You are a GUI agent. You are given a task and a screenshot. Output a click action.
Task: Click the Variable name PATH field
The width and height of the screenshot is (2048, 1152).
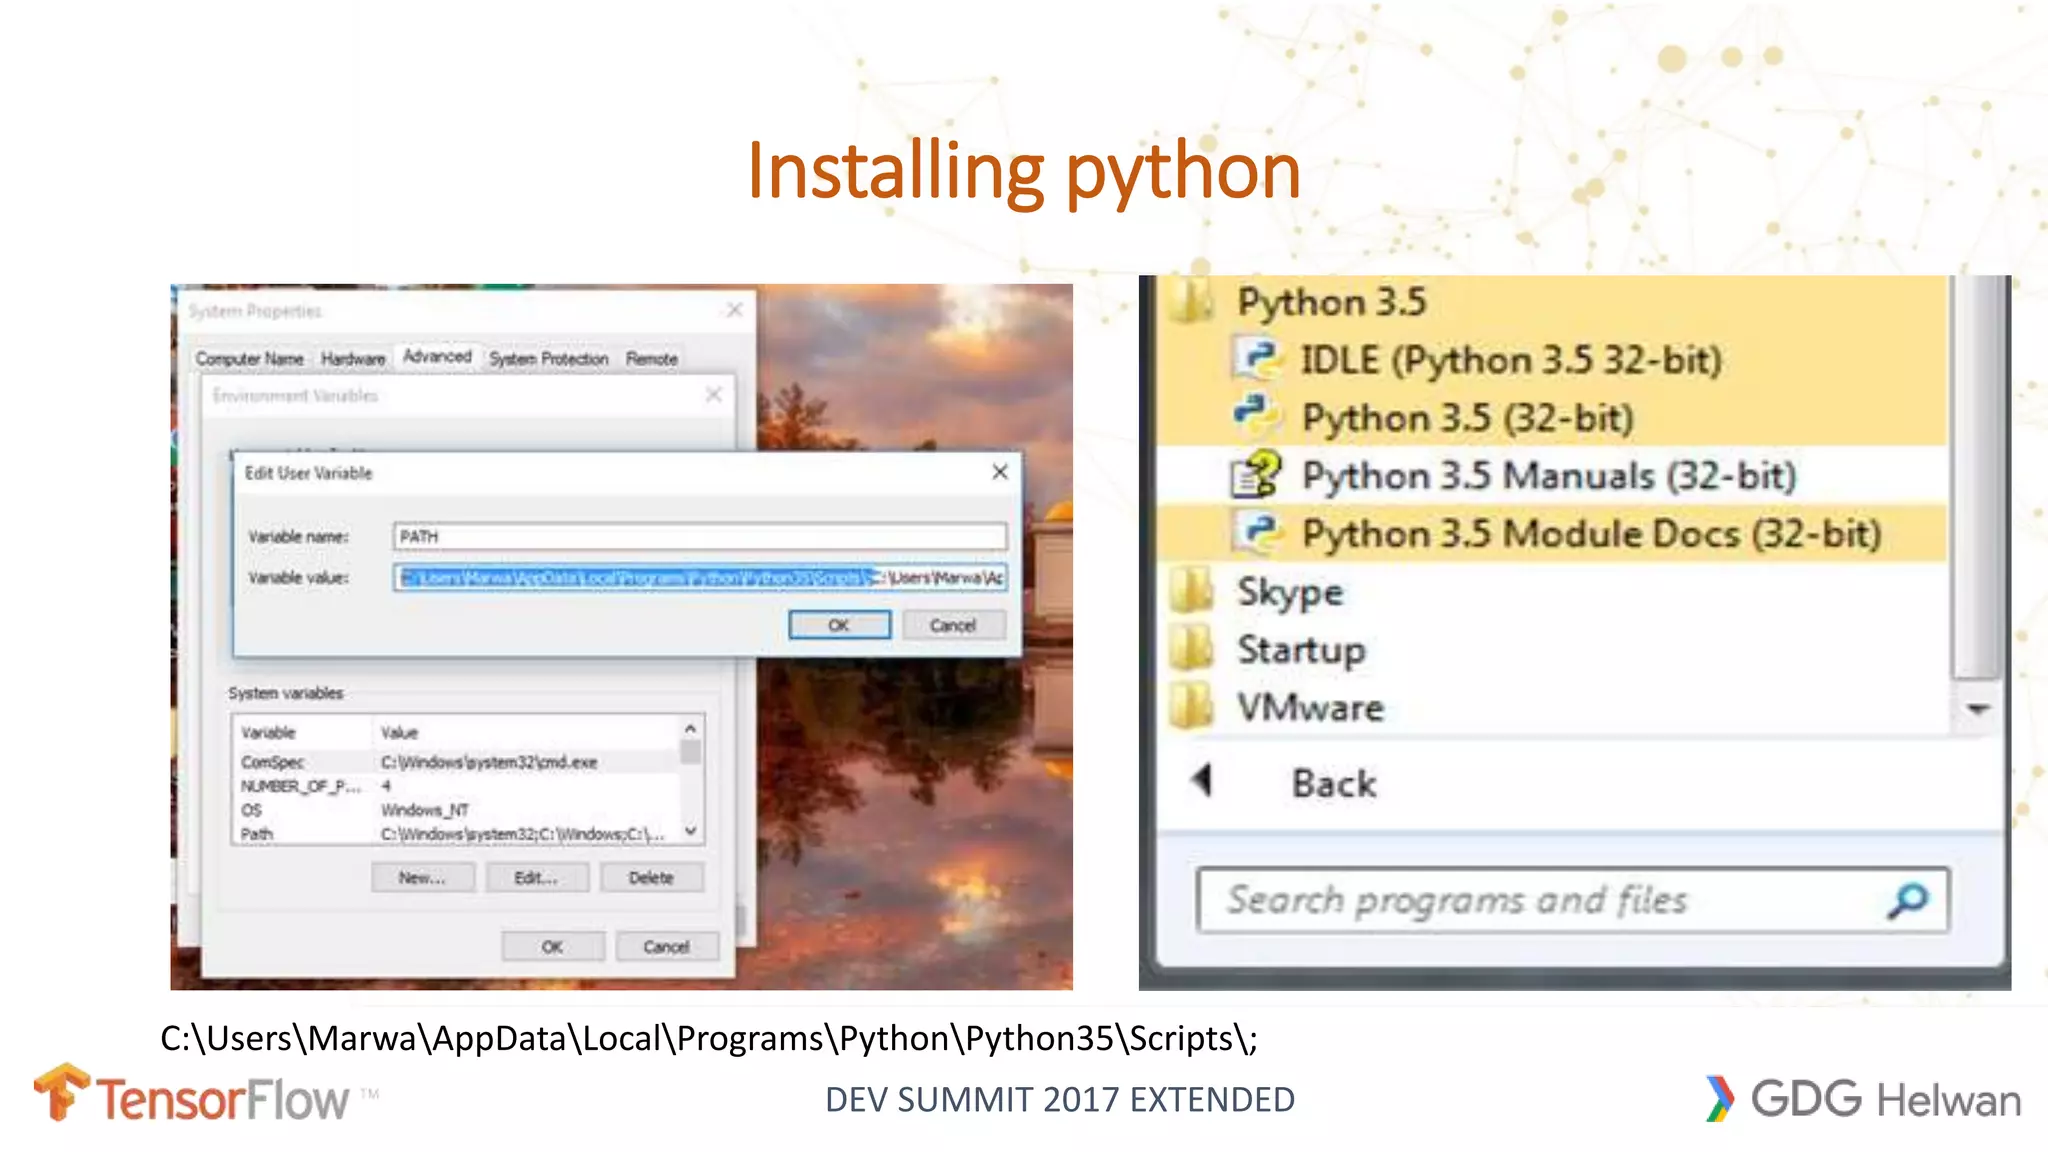tap(700, 536)
